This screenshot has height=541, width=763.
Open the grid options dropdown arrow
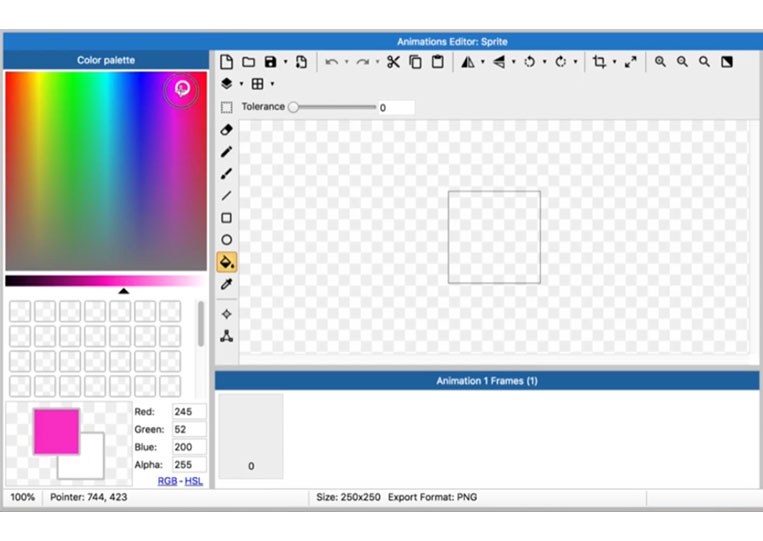272,84
